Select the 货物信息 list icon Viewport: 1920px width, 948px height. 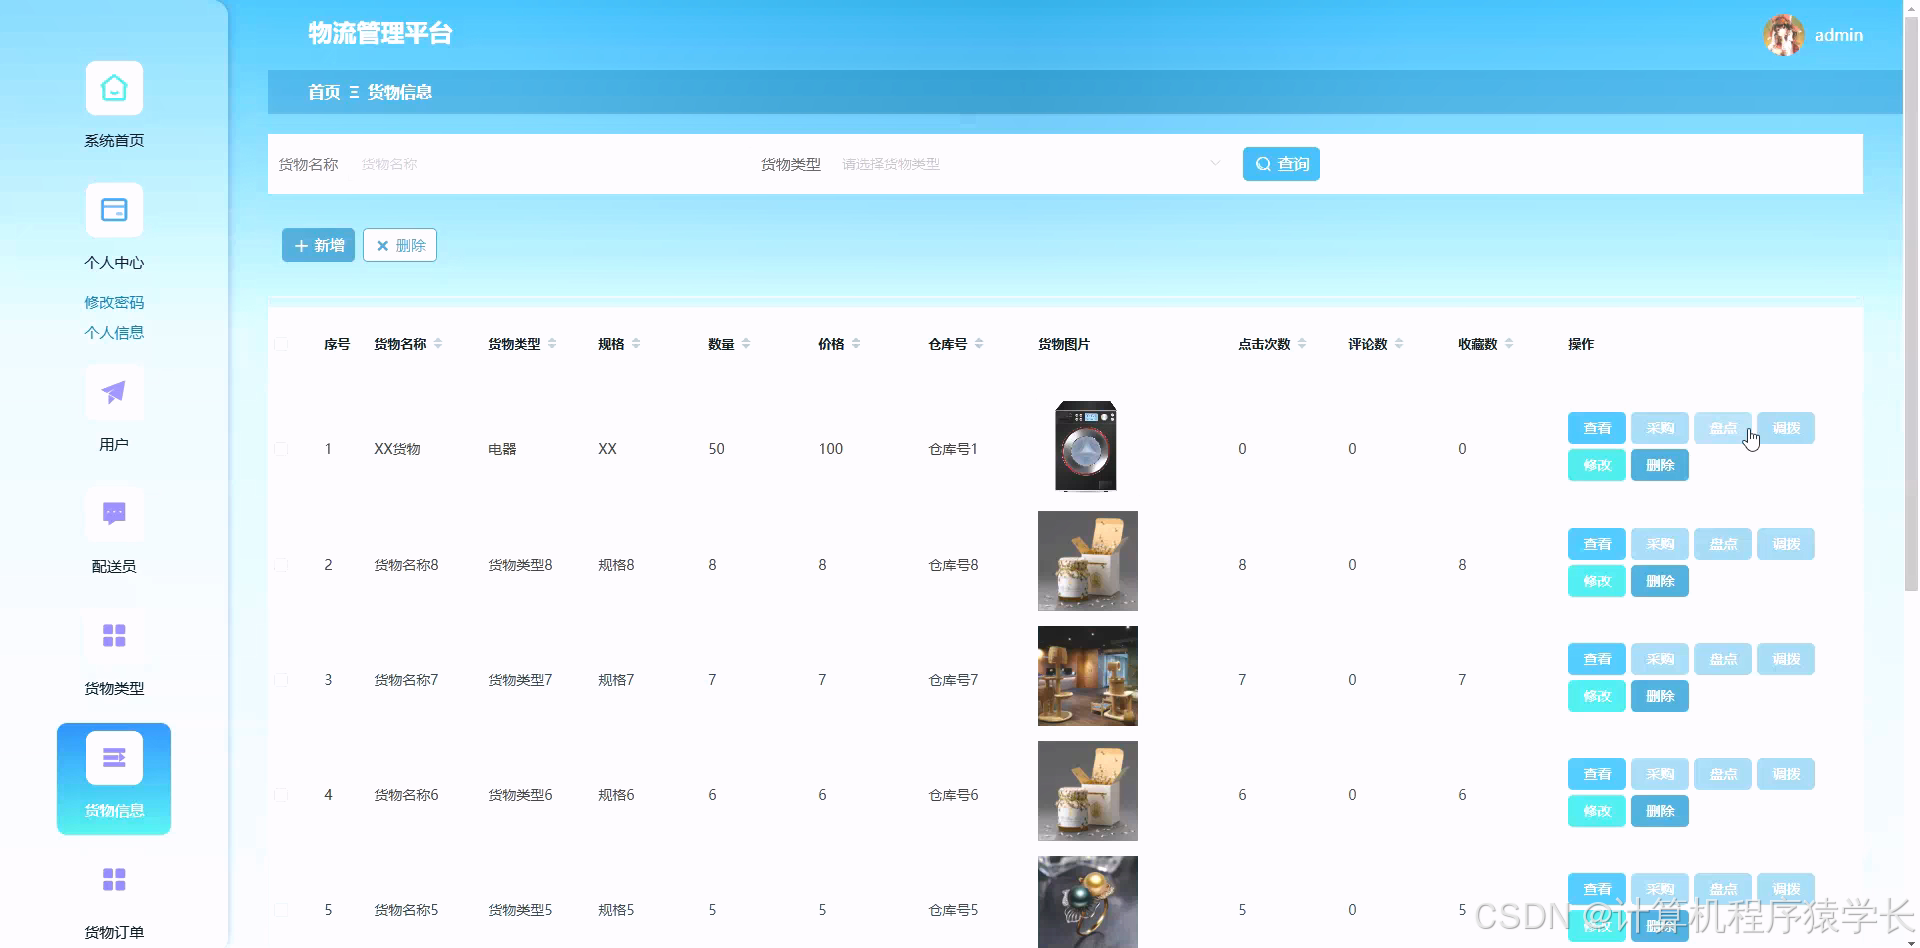point(114,758)
